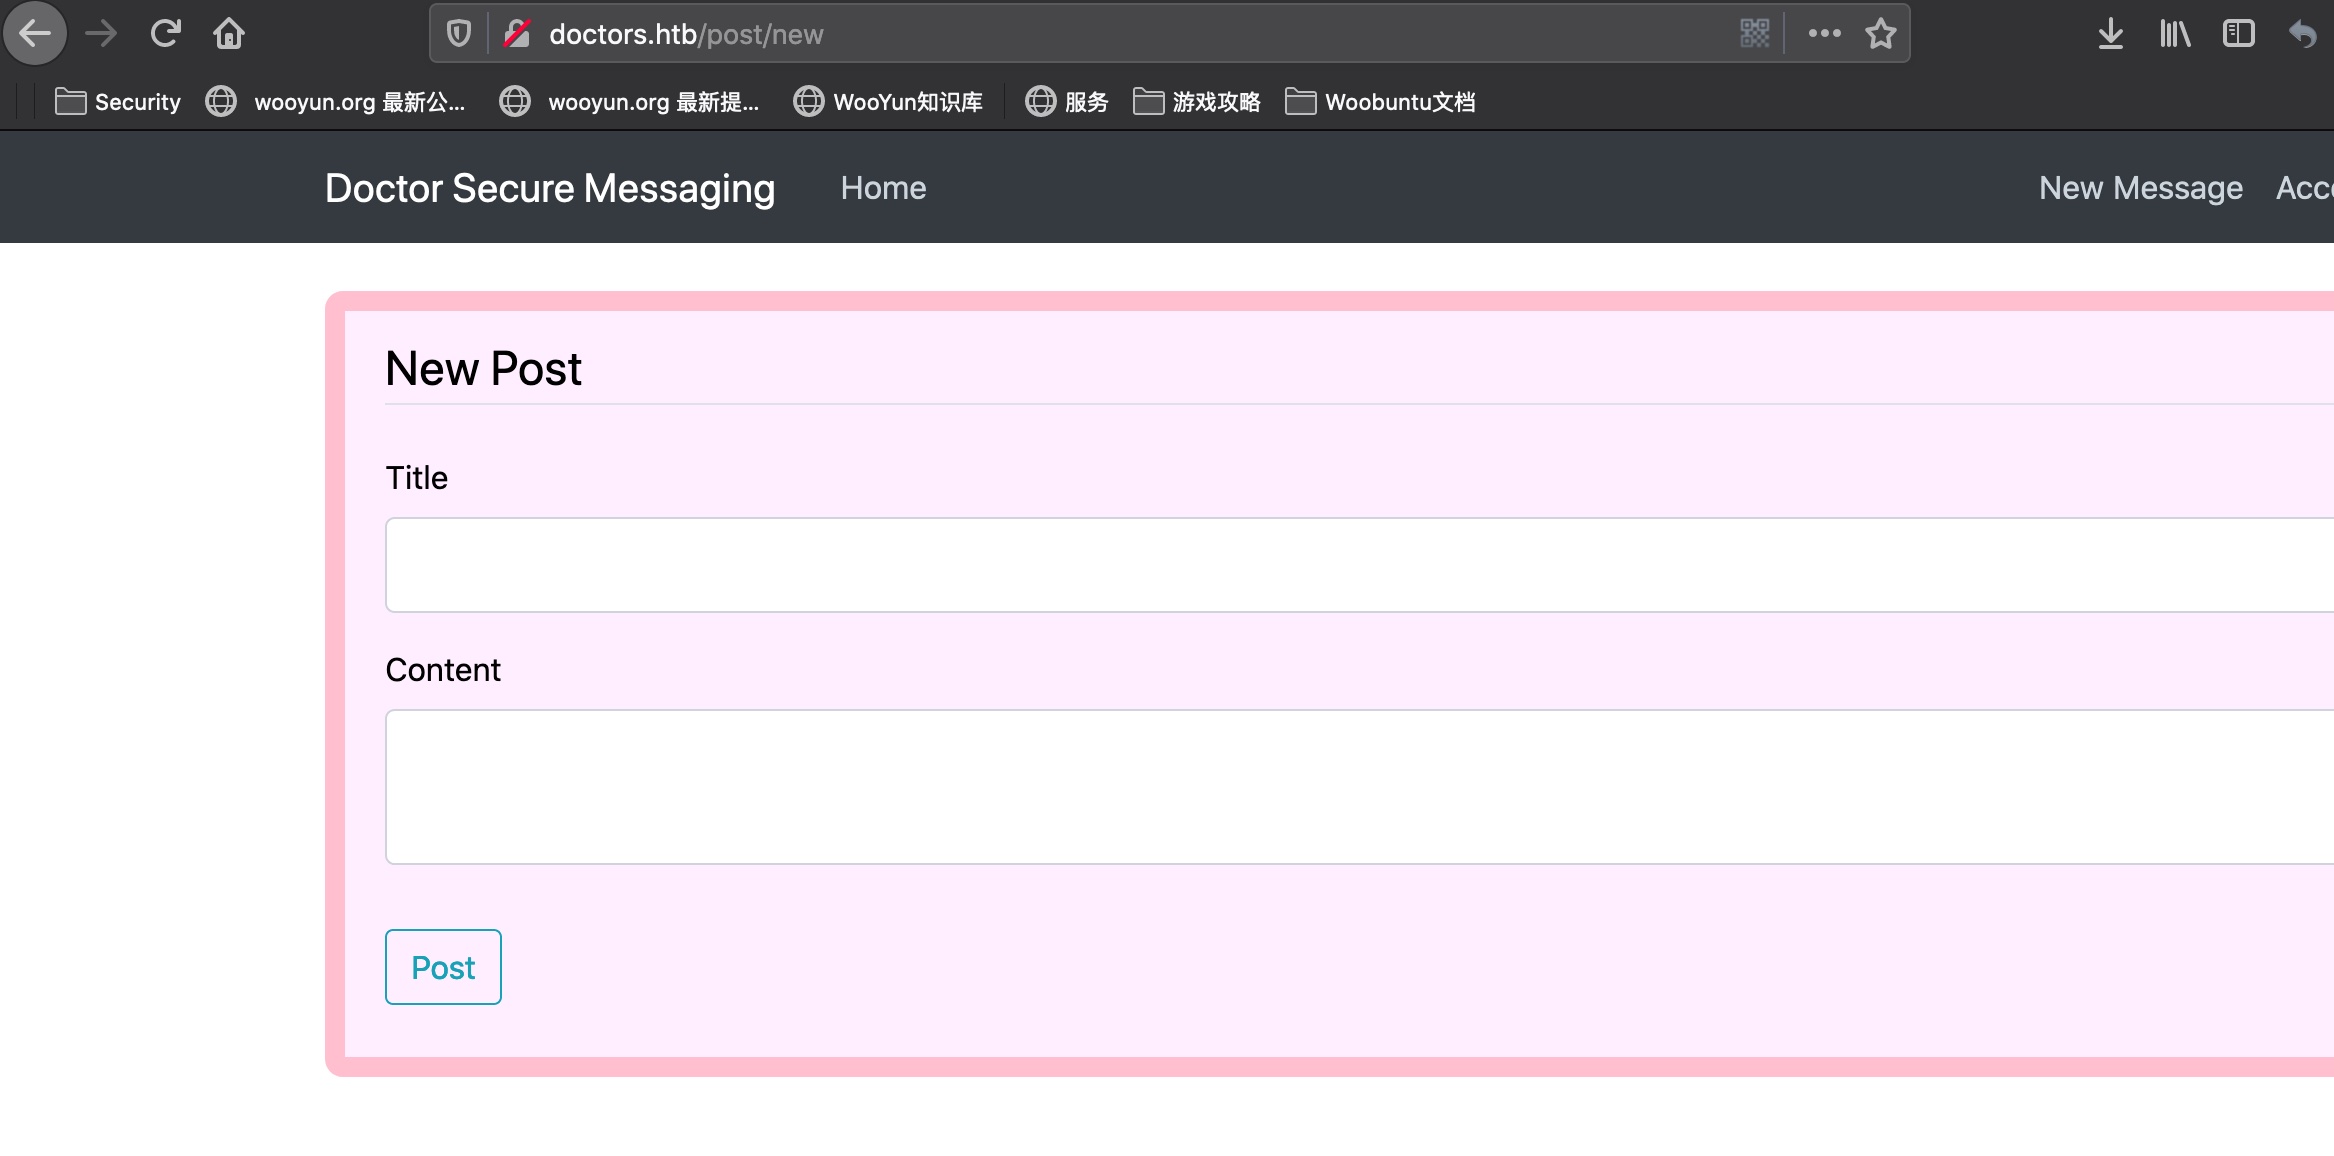Bookmark this page with the star
Viewport: 2334px width, 1156px height.
click(1880, 34)
